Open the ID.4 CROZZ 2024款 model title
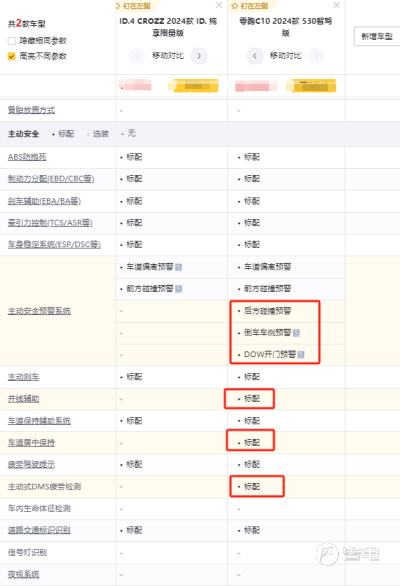 (168, 27)
